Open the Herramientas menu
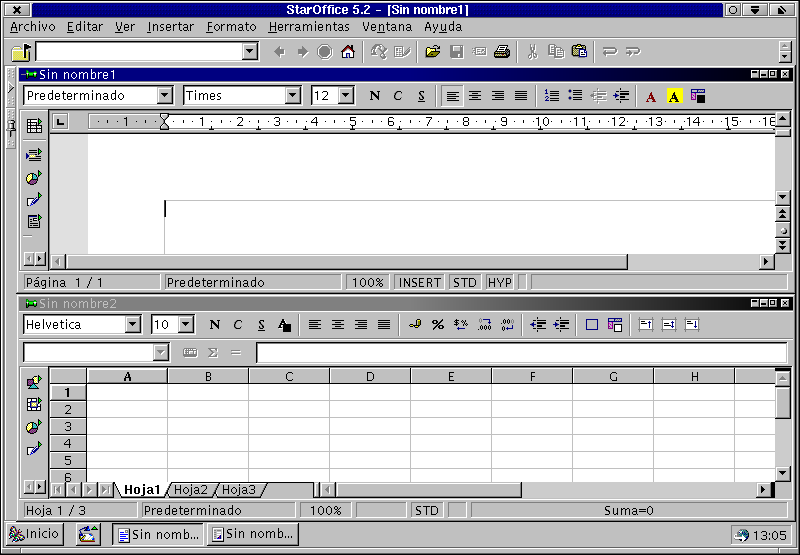 (x=309, y=27)
